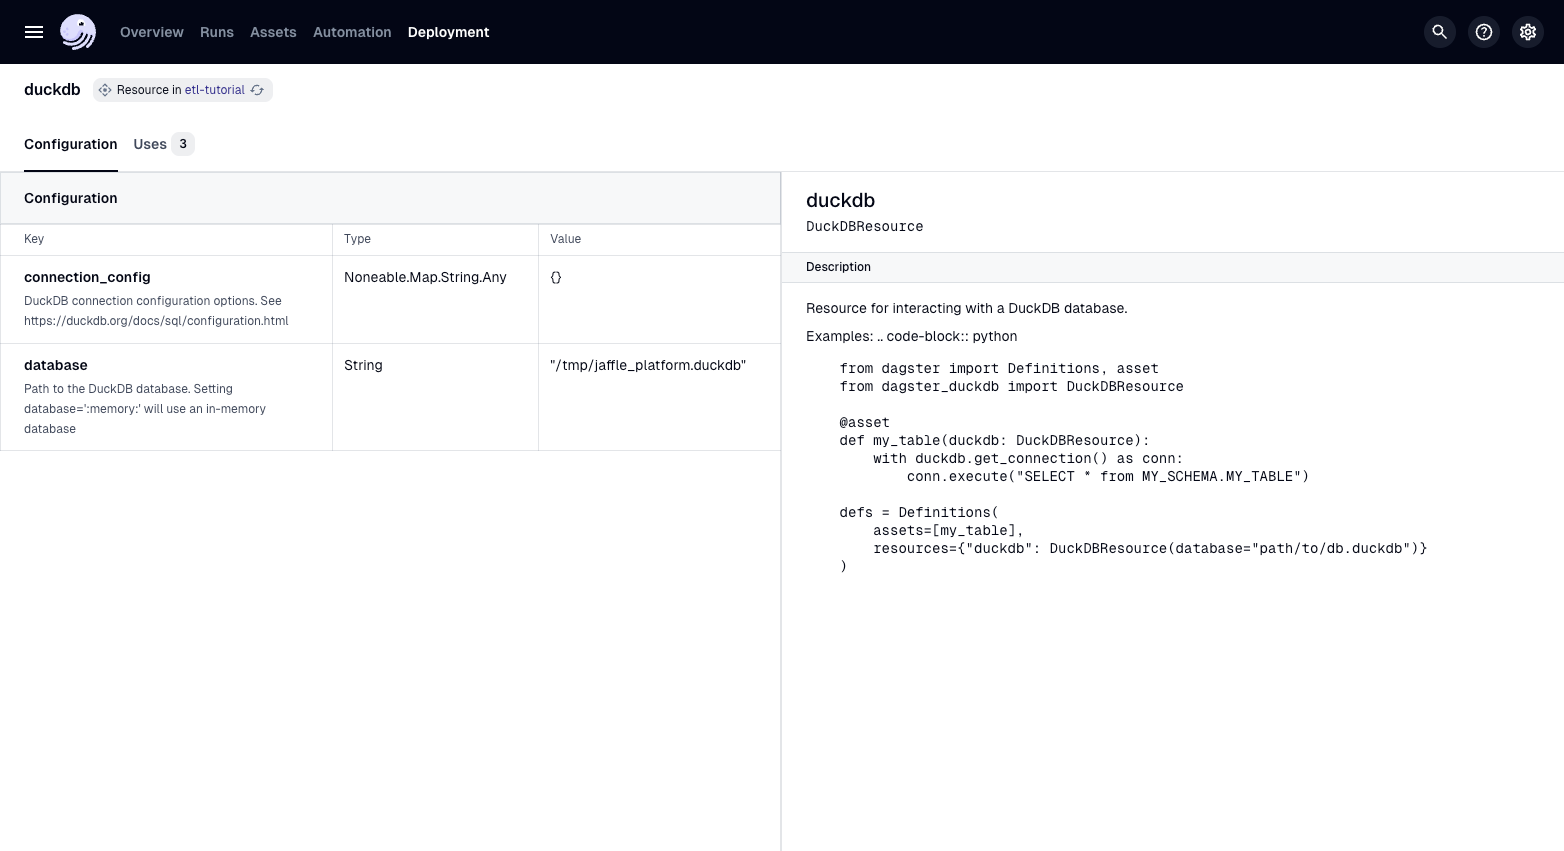1564x851 pixels.
Task: Select the Configuration tab
Action: [70, 144]
